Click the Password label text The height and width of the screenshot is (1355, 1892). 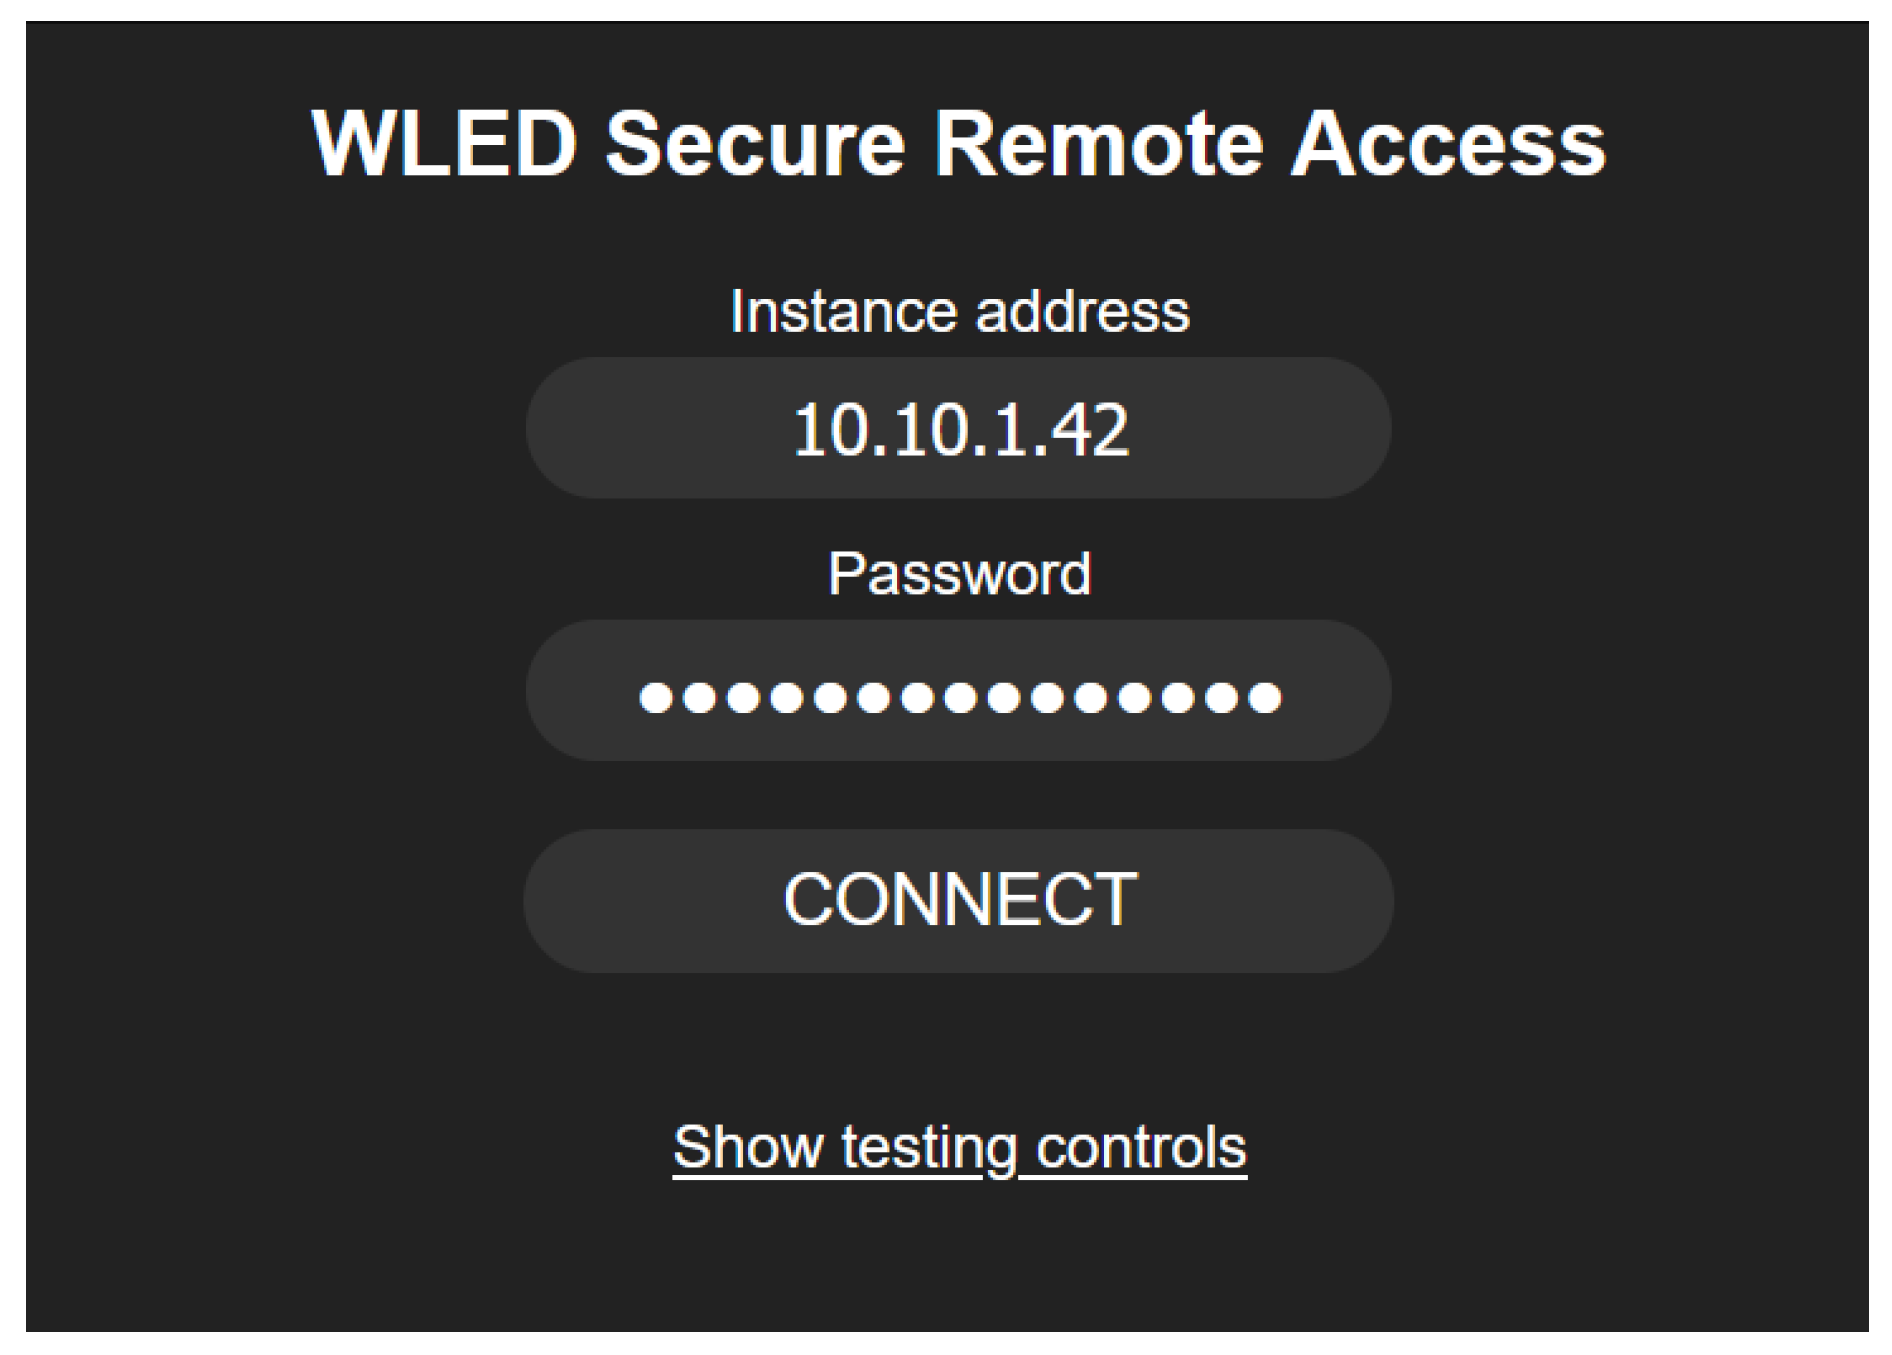tap(959, 574)
